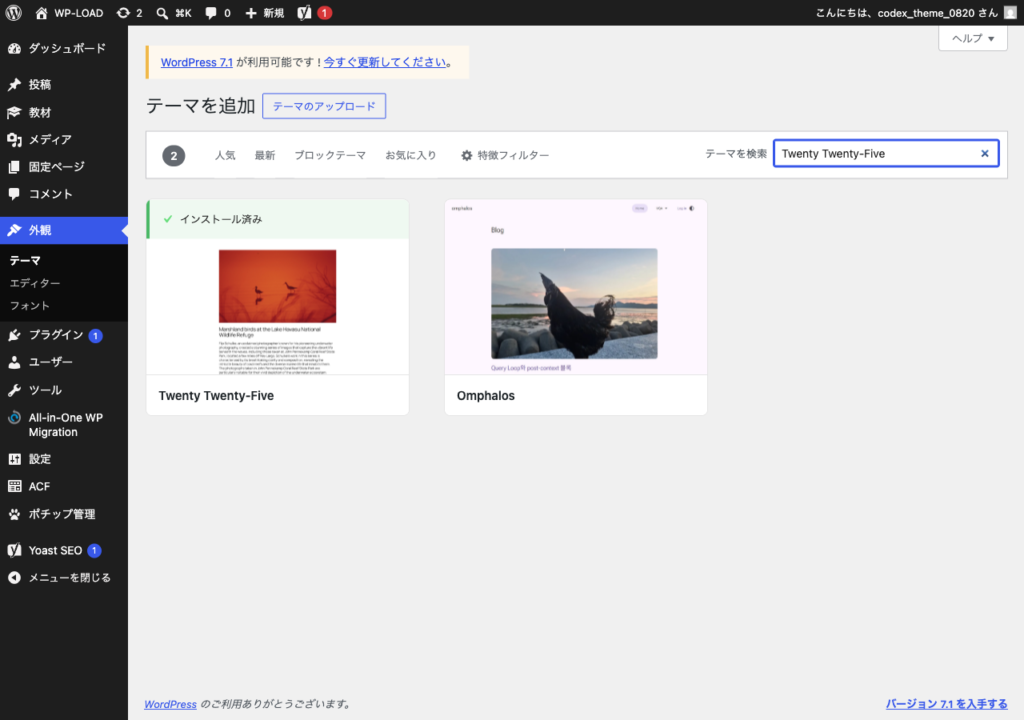Open 教材 graduation cap menu
Image resolution: width=1024 pixels, height=720 pixels.
pos(64,112)
